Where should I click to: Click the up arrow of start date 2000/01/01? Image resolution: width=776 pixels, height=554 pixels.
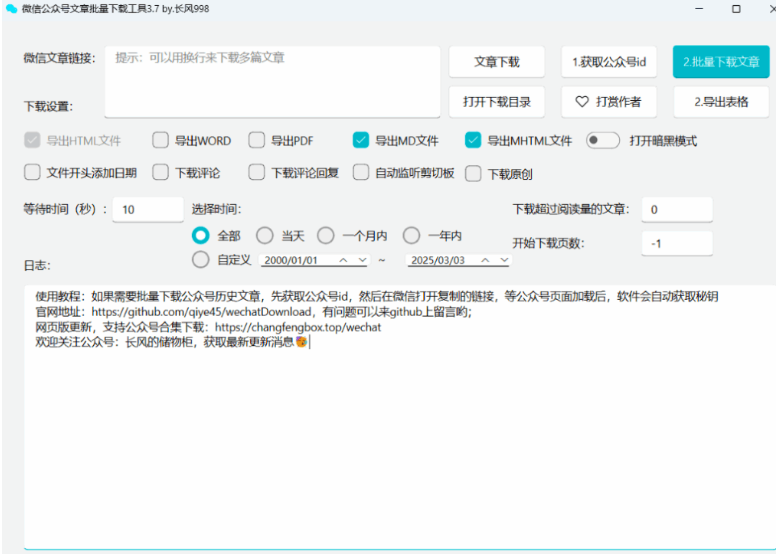tap(343, 260)
